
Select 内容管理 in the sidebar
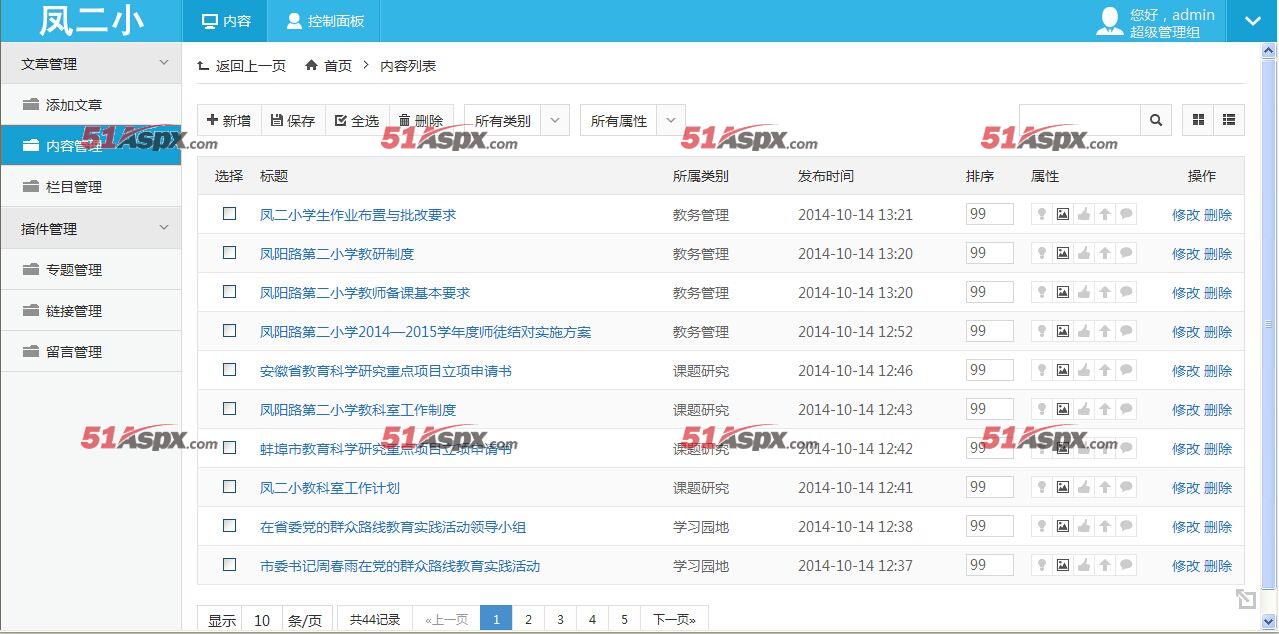point(90,145)
